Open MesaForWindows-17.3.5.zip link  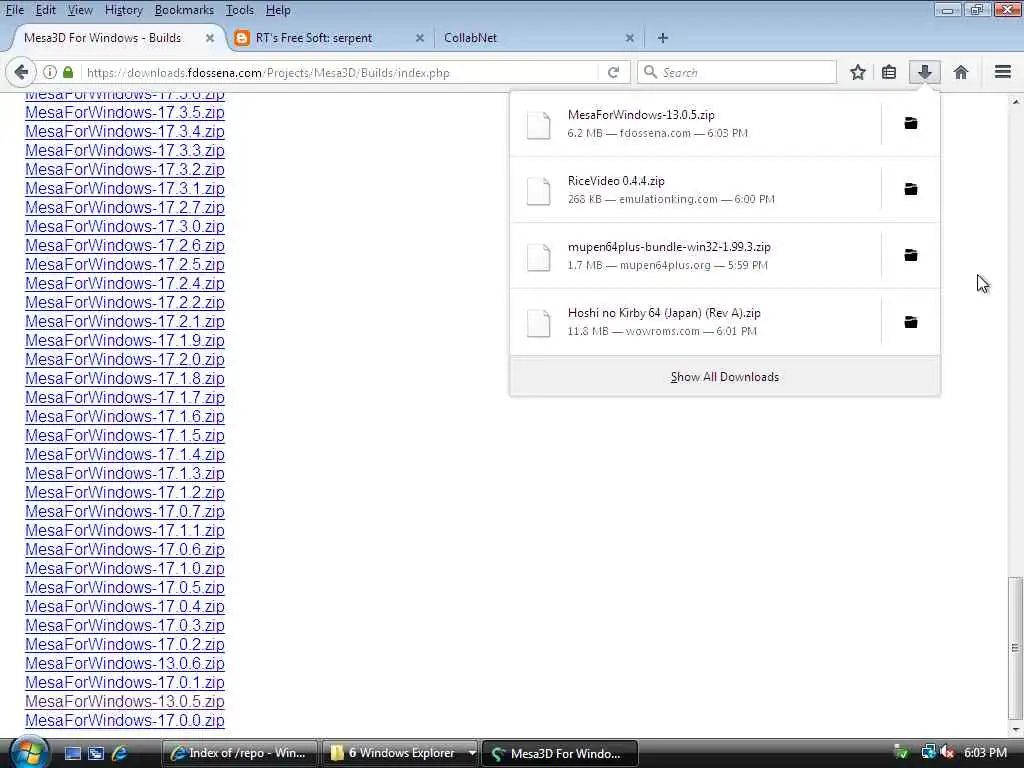point(125,112)
